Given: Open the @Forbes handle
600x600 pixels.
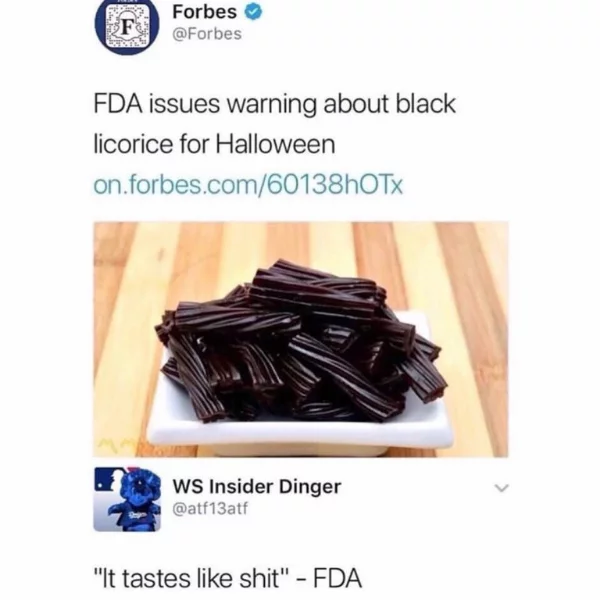Looking at the screenshot, I should (x=207, y=34).
